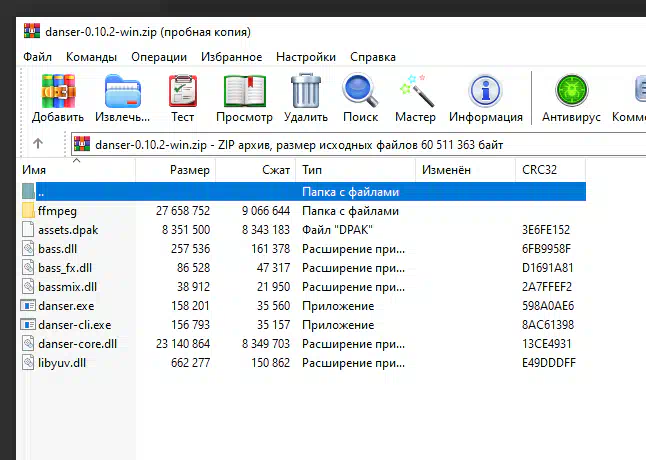Click size value 27 658 752
The height and width of the screenshot is (460, 646).
point(183,211)
